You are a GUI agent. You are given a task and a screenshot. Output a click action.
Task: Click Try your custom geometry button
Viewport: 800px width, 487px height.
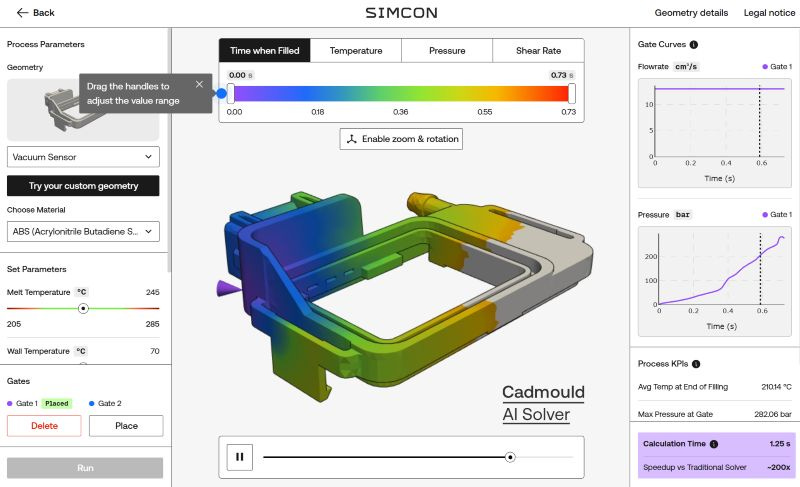(x=83, y=186)
